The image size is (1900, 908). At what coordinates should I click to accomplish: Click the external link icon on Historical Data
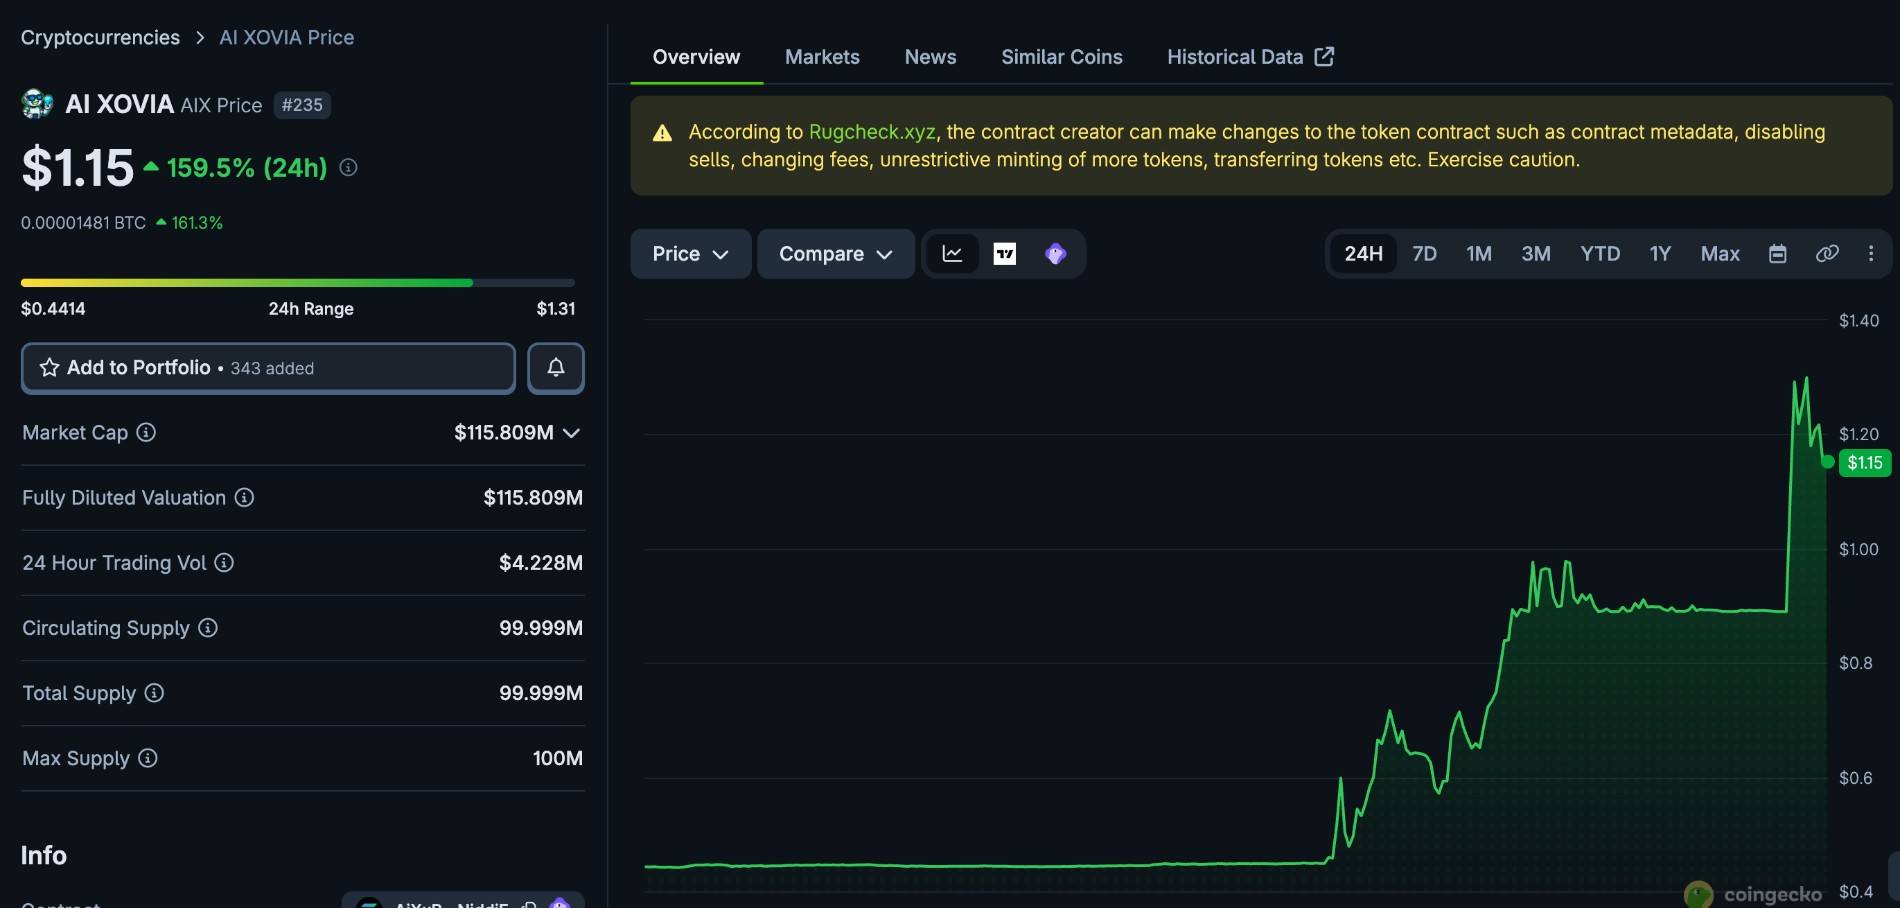coord(1324,56)
